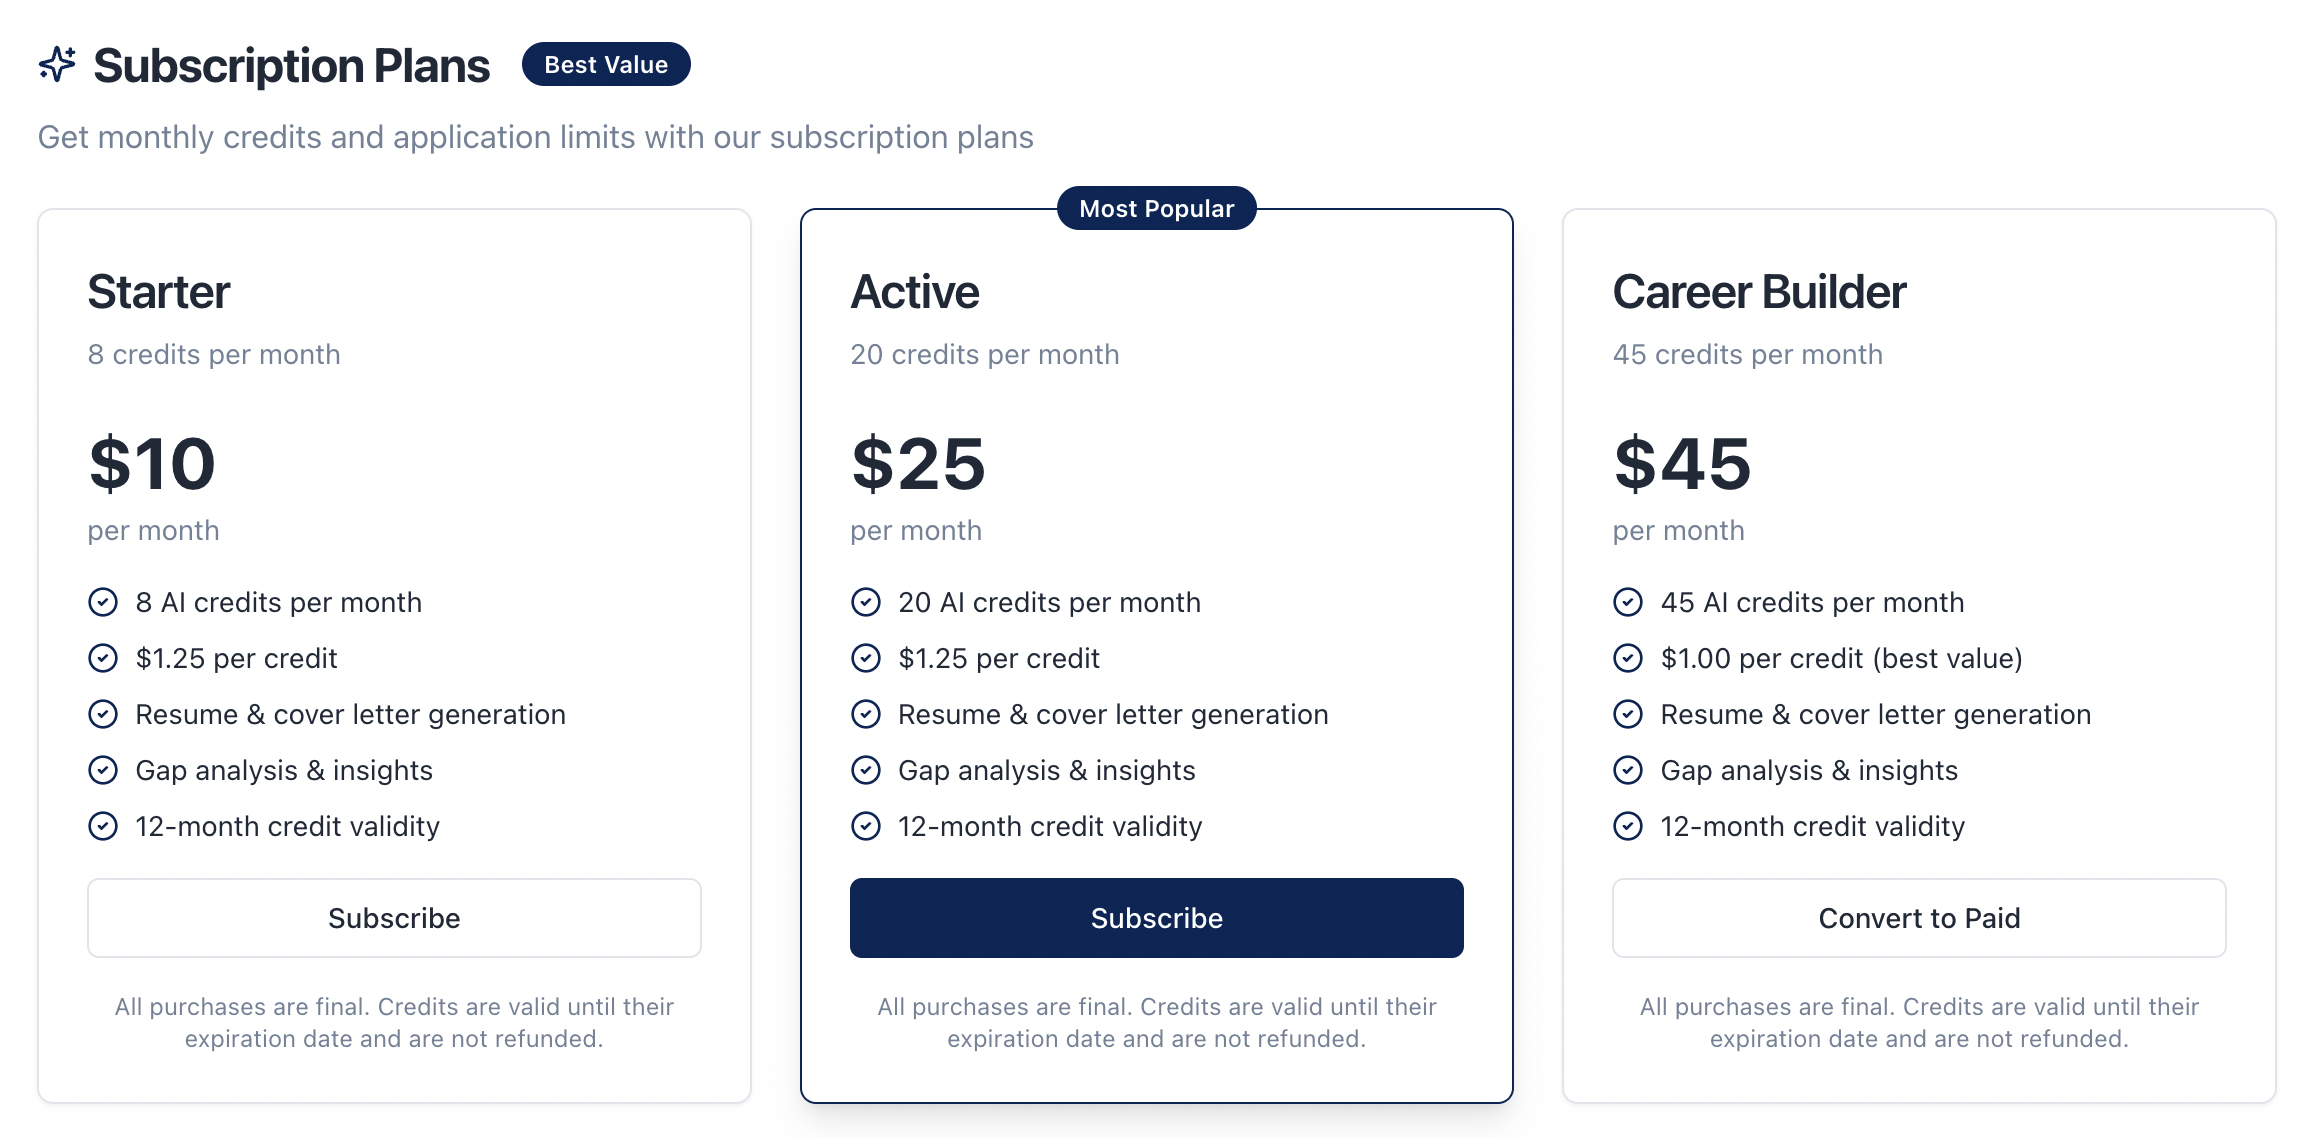Click the Subscription Plans heading
The height and width of the screenshot is (1138, 2320).
pyautogui.click(x=291, y=66)
